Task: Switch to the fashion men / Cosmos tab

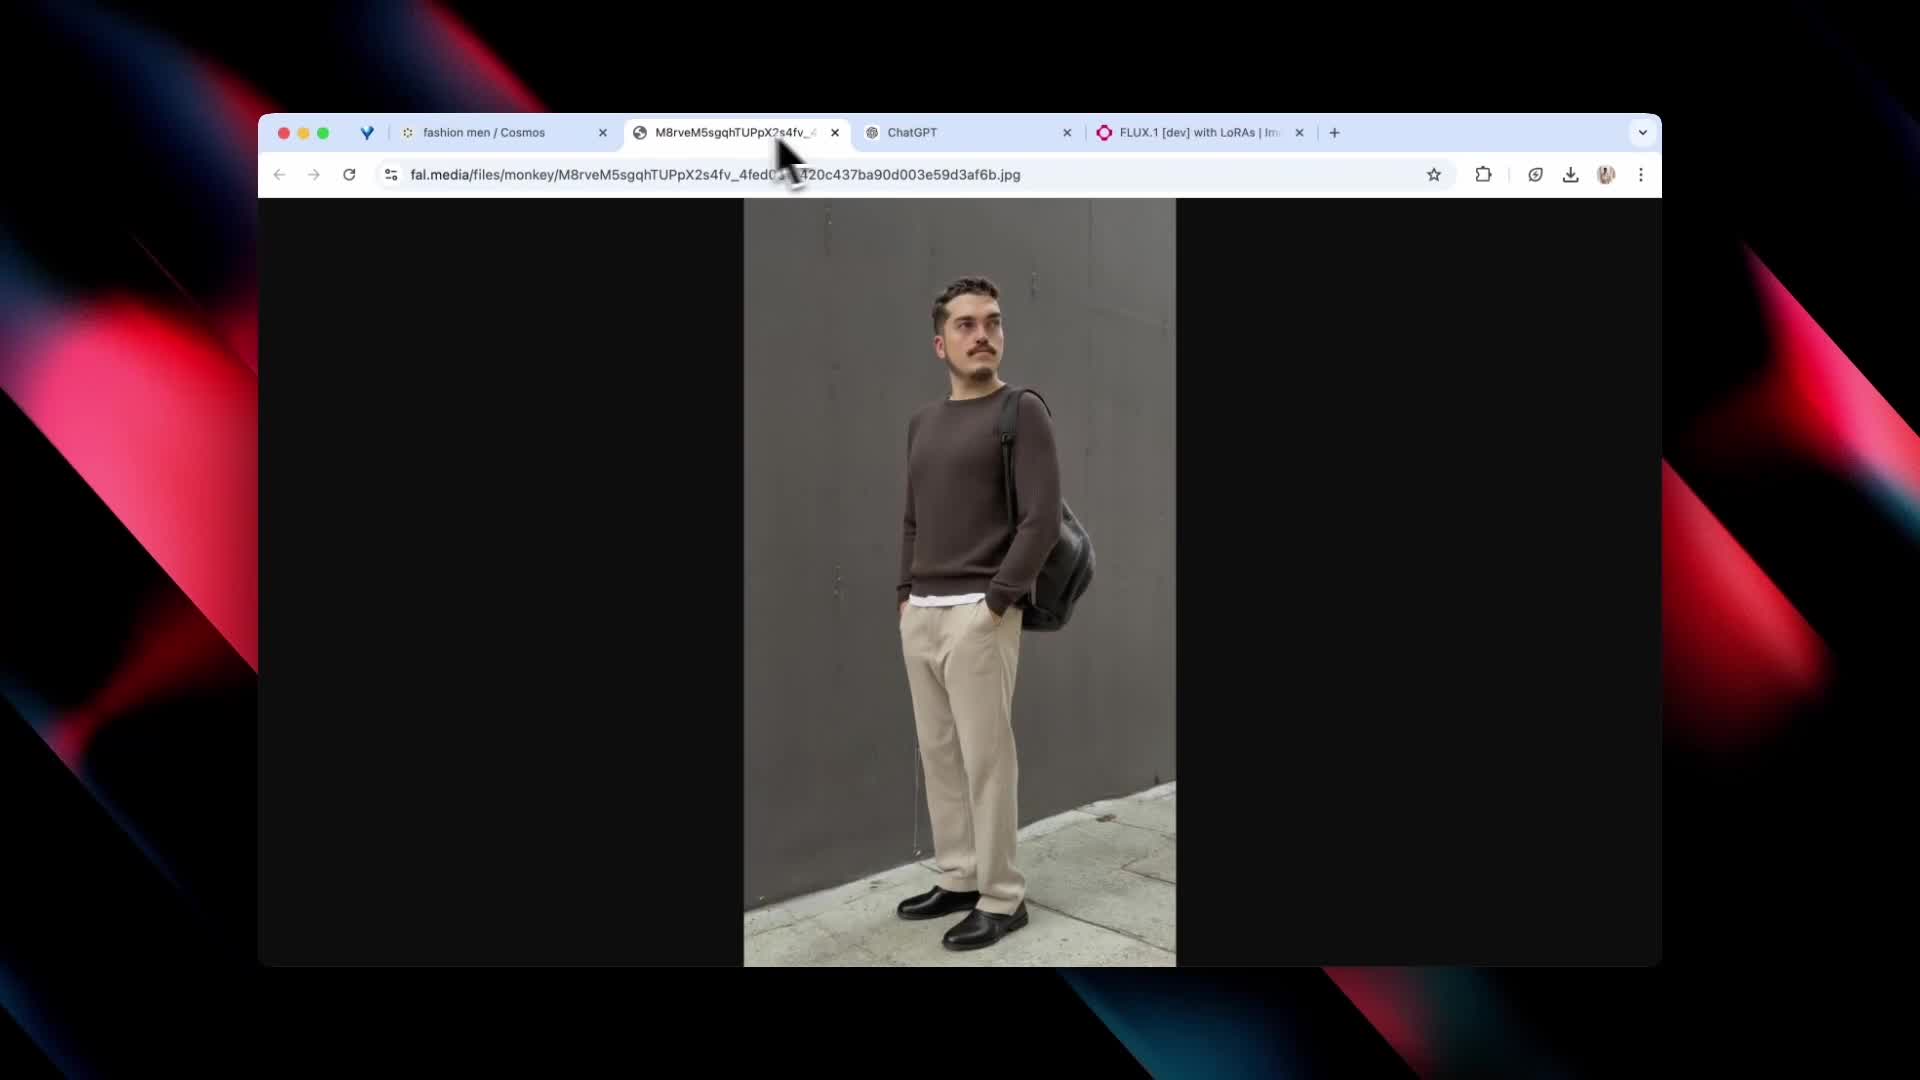Action: [x=484, y=133]
